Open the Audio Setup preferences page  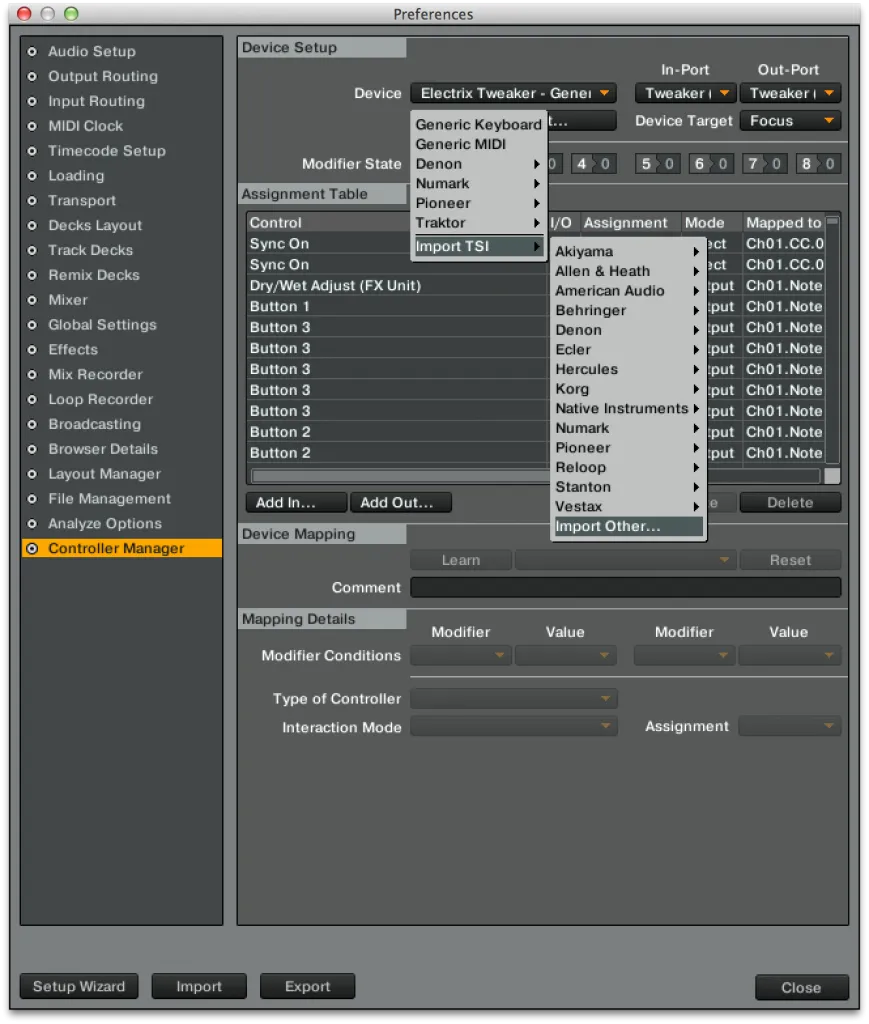pyautogui.click(x=91, y=52)
